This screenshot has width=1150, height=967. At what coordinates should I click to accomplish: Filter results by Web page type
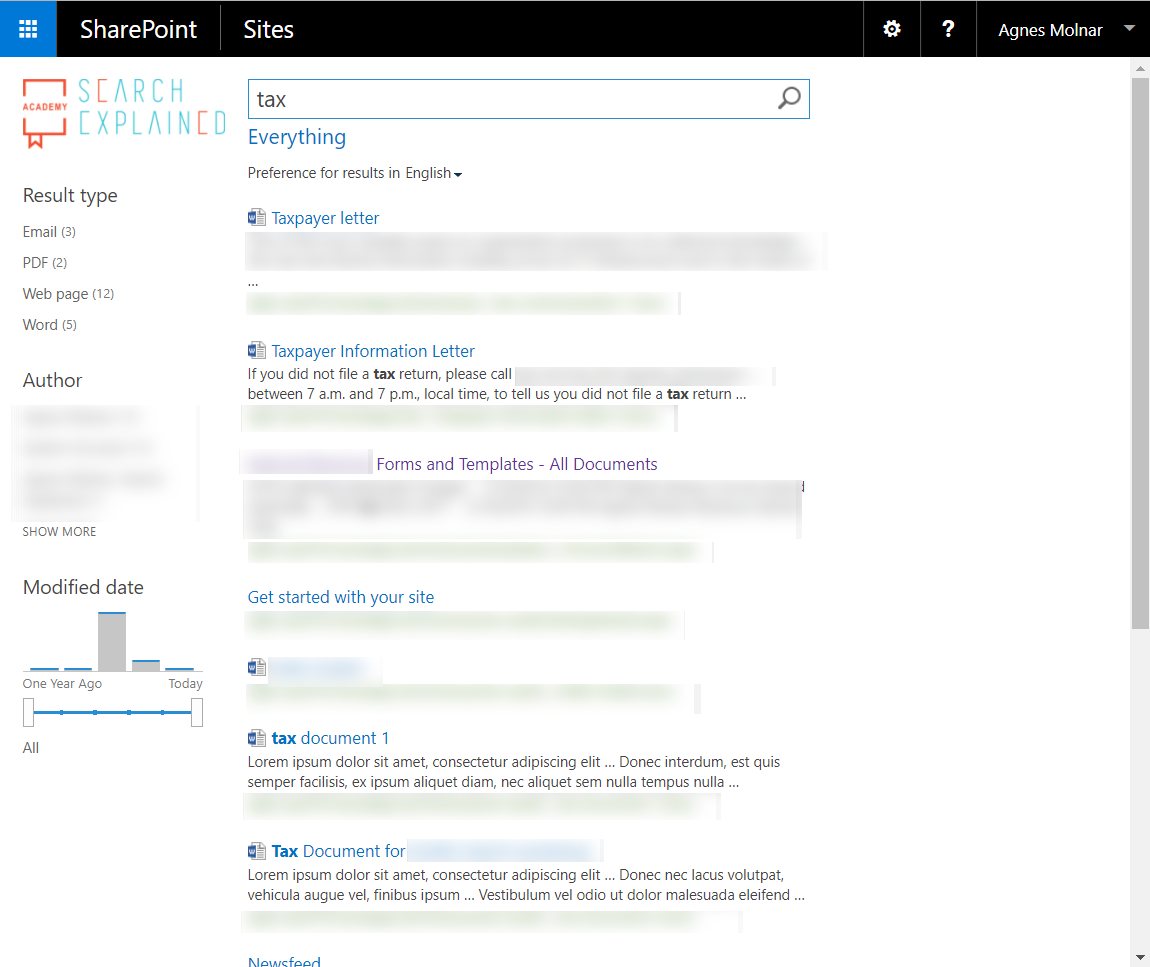(68, 293)
